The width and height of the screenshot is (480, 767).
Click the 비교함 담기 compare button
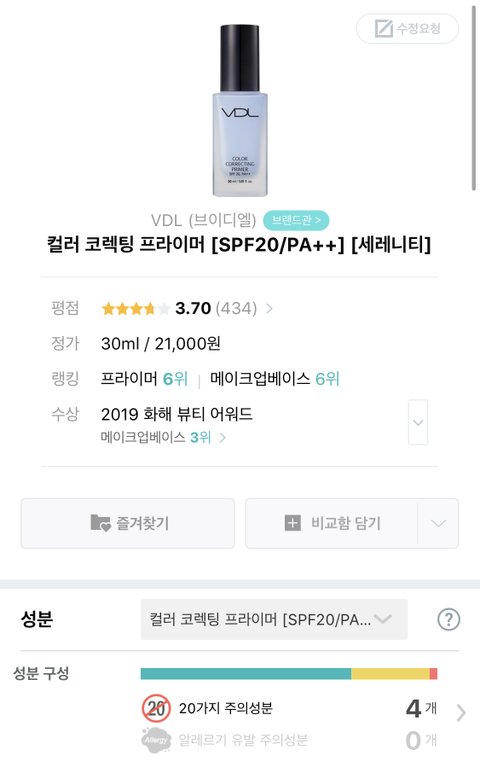332,523
